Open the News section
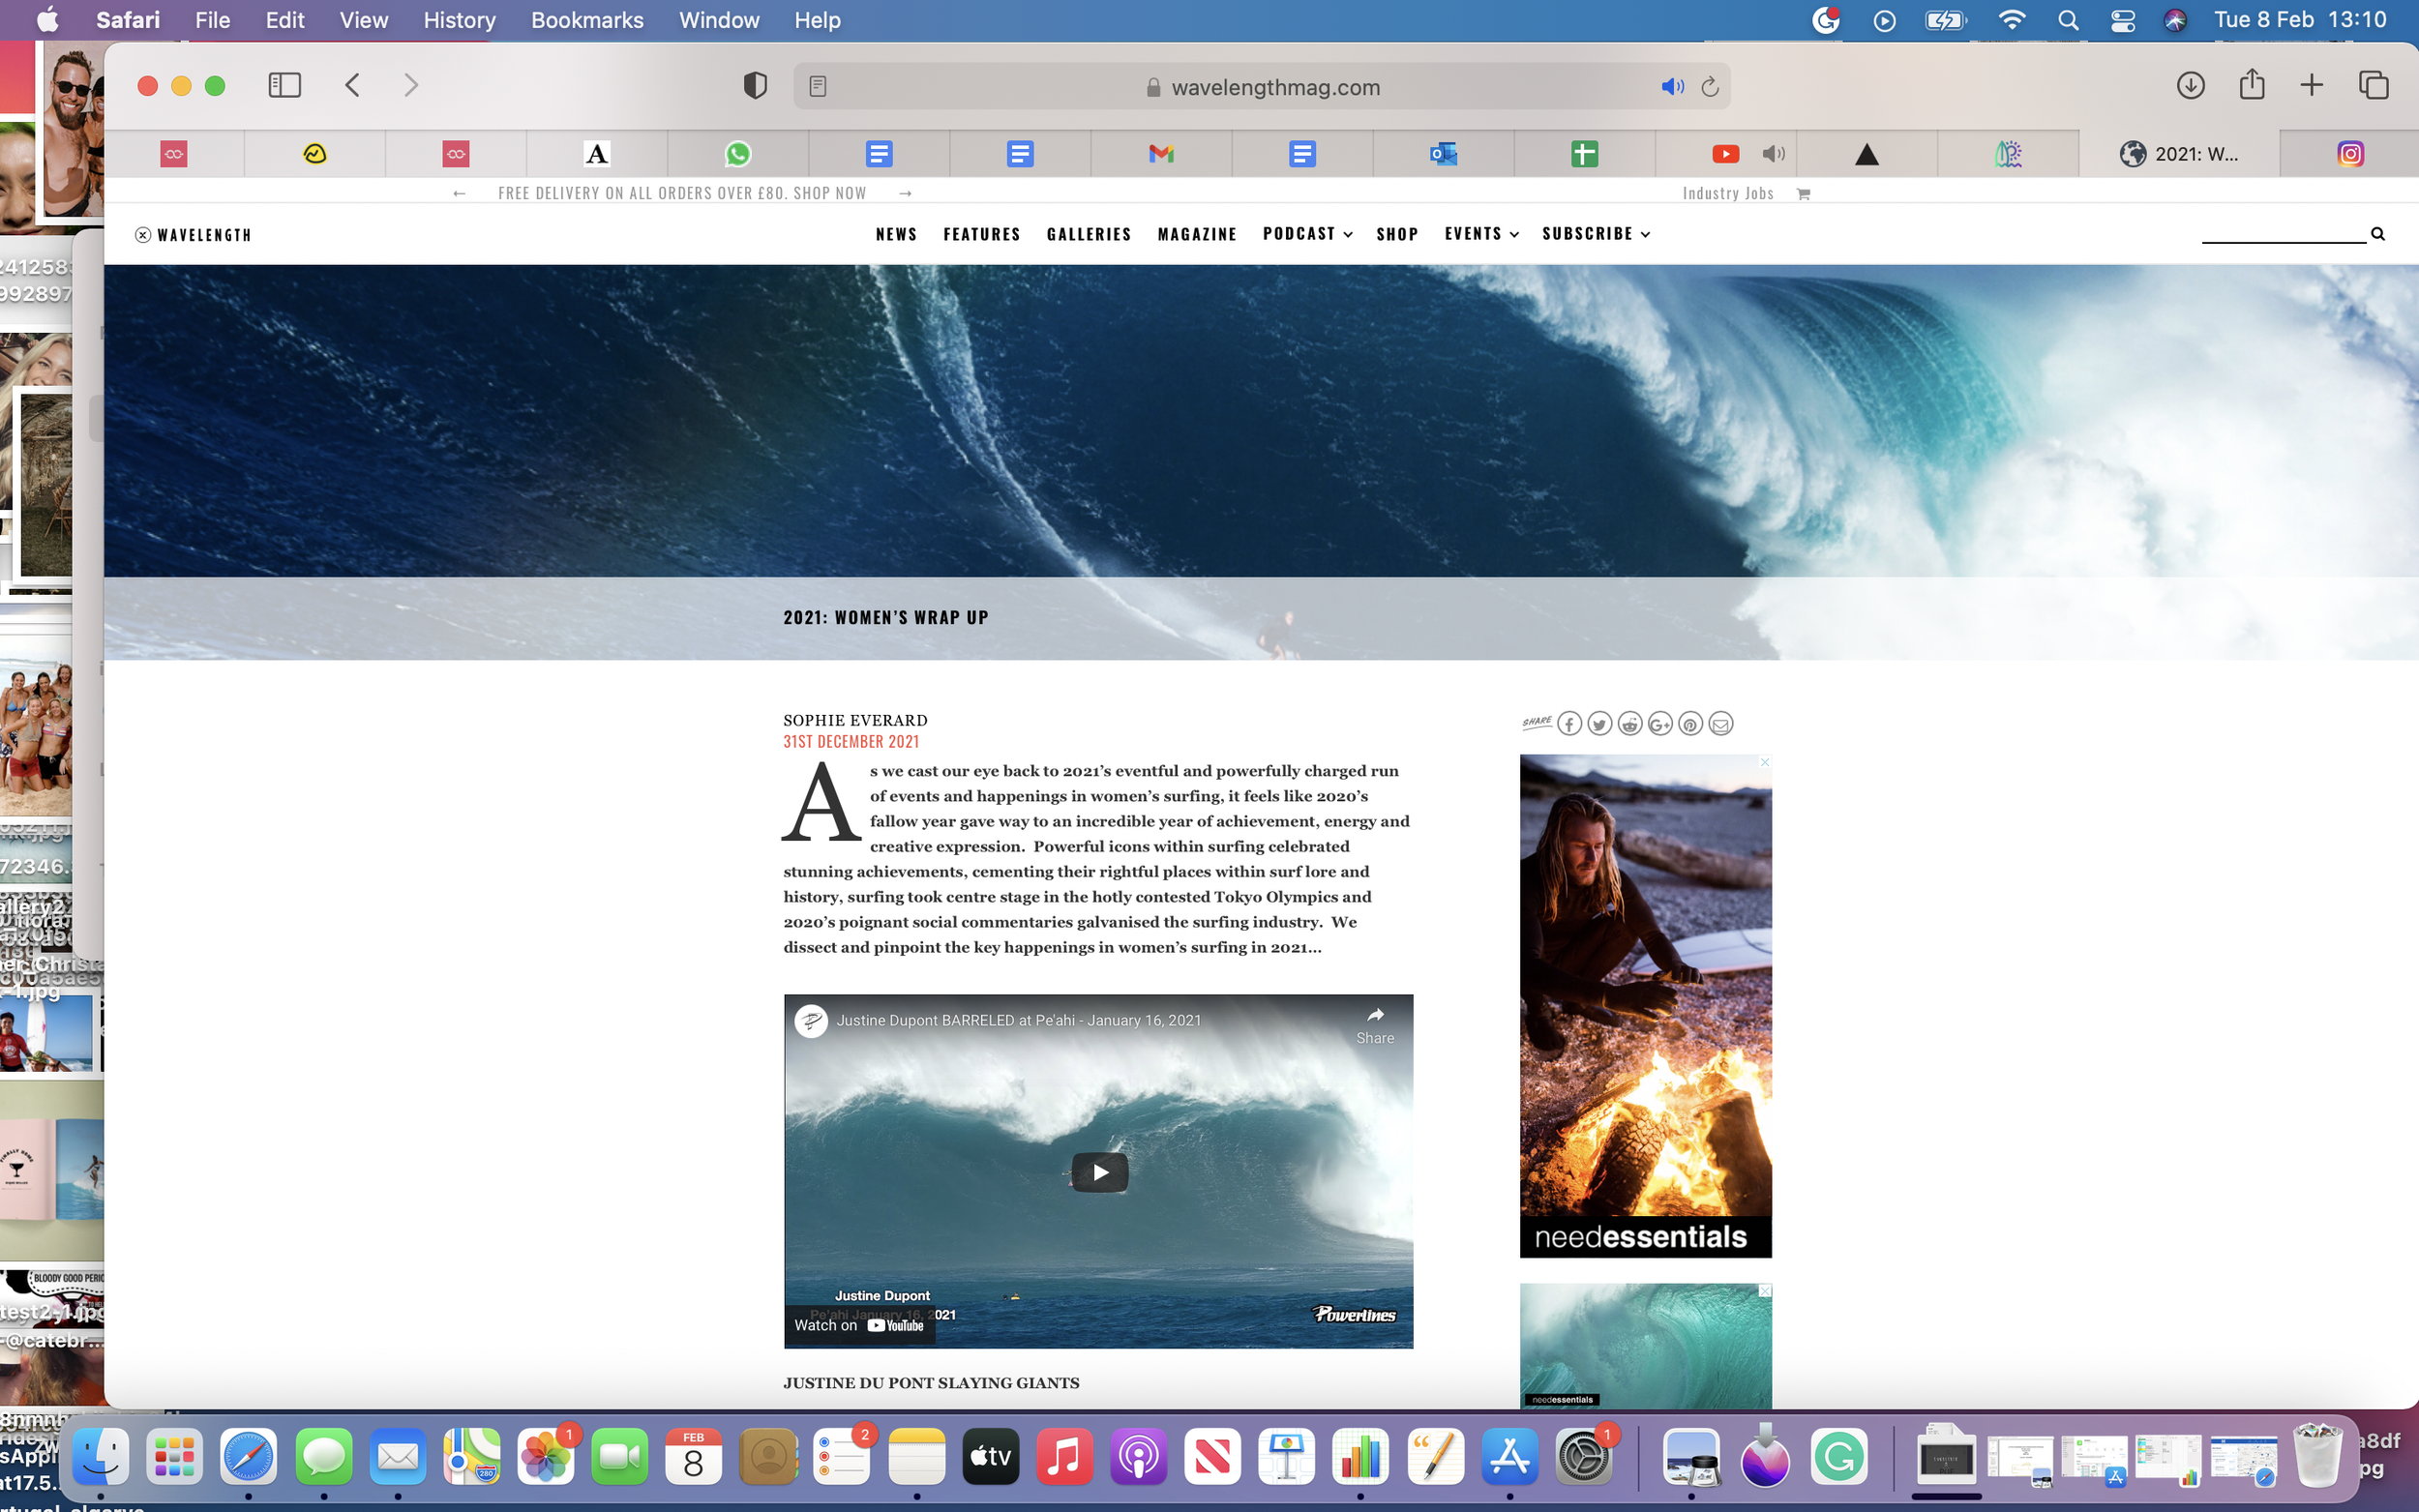This screenshot has width=2419, height=1512. [896, 234]
